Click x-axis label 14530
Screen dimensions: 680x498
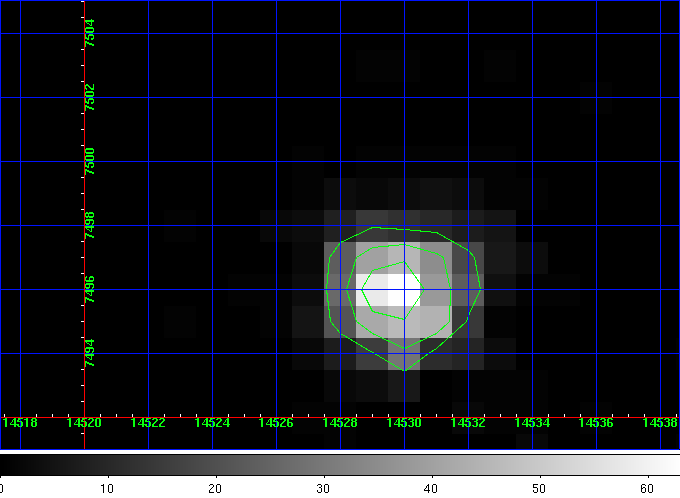(x=404, y=423)
